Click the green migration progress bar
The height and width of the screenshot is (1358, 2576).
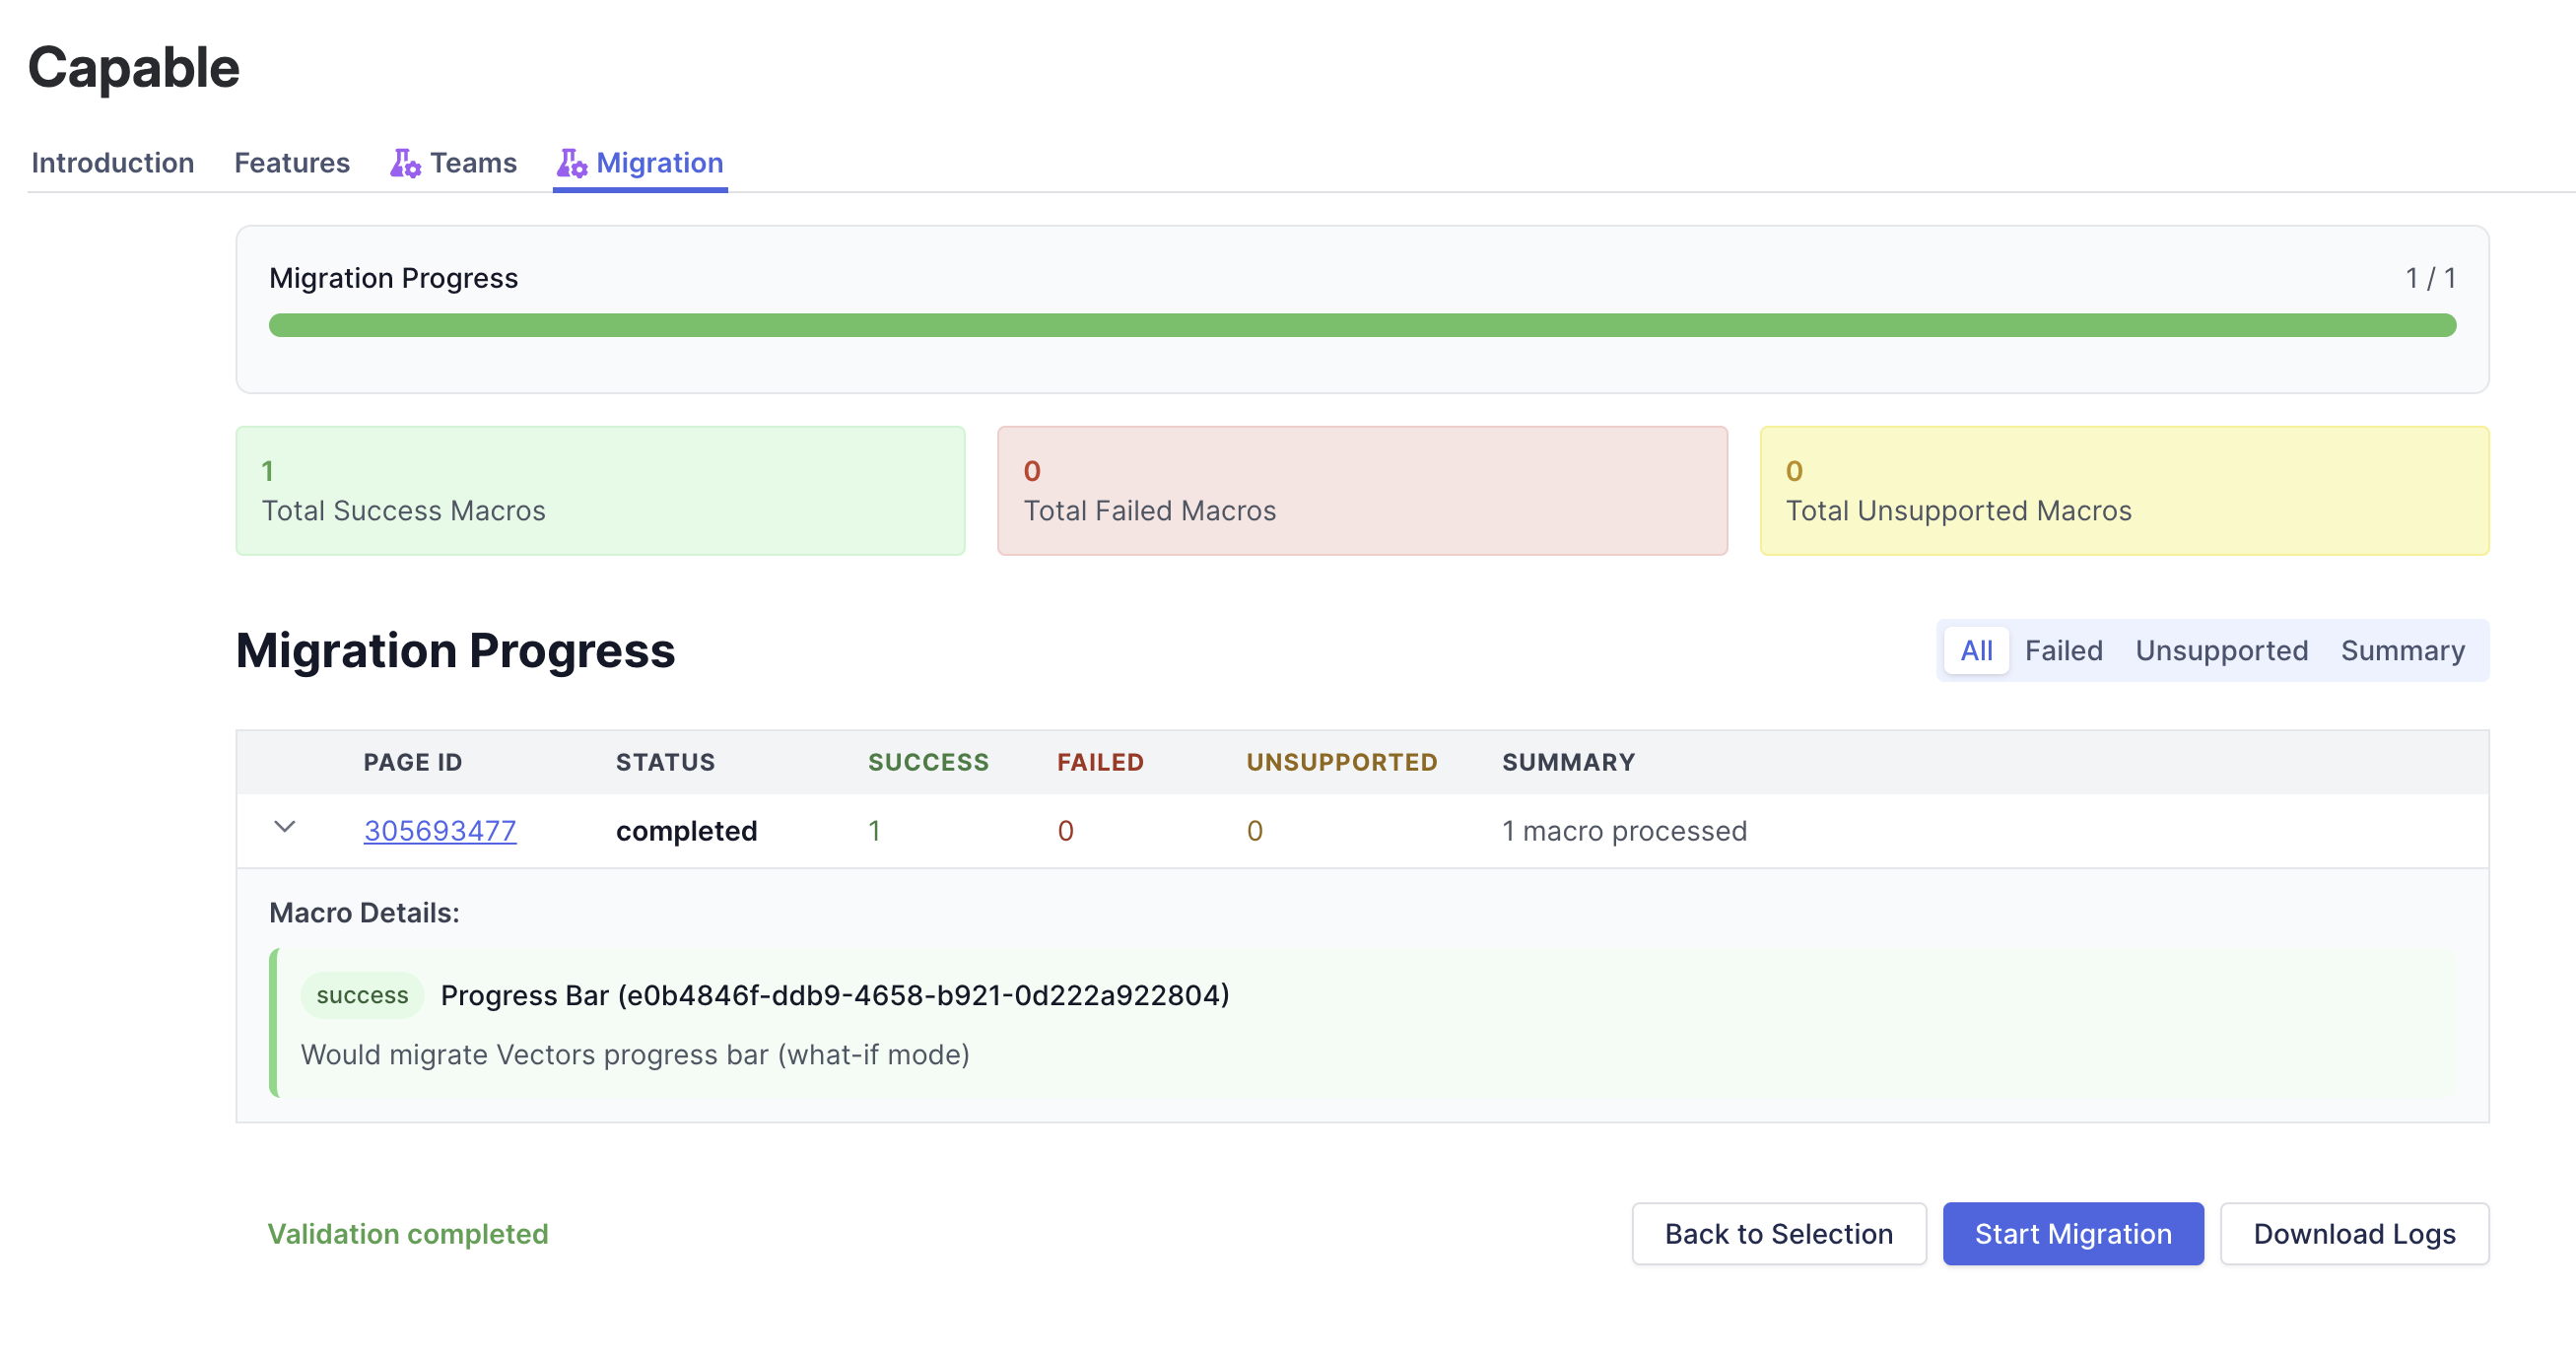pyautogui.click(x=1362, y=325)
